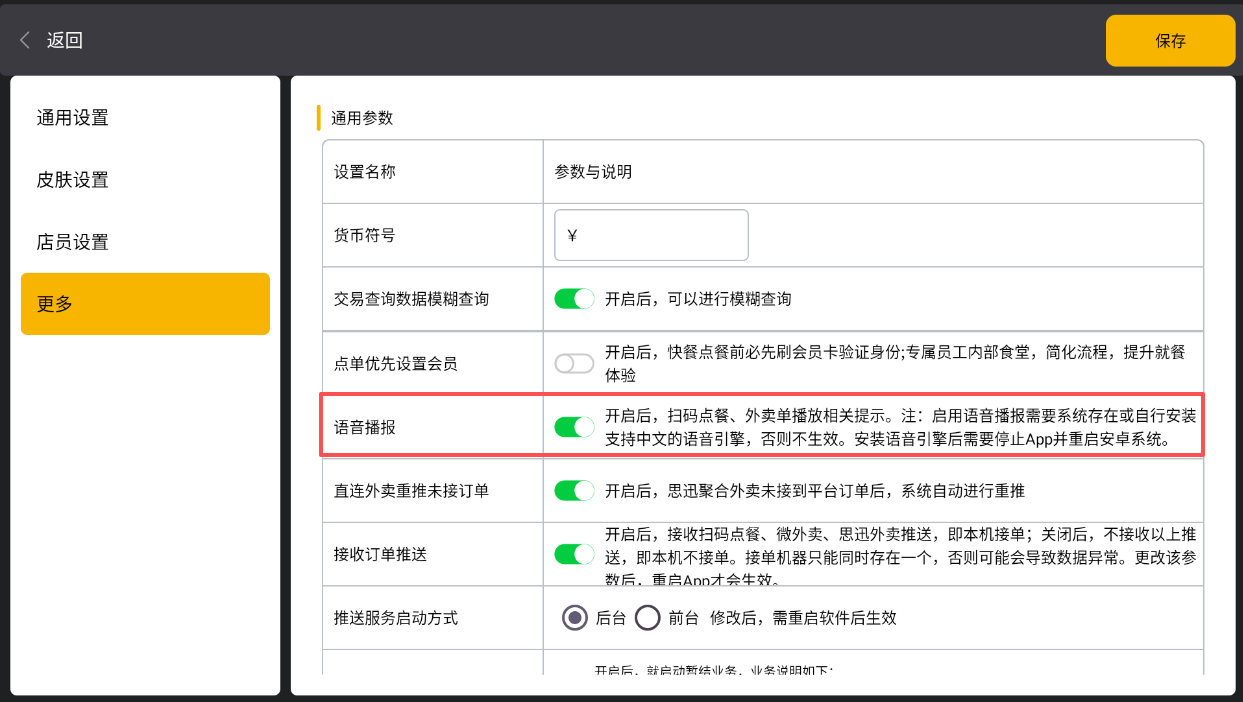Toggle 直连外卖重推未接订单 switch off

(x=575, y=491)
